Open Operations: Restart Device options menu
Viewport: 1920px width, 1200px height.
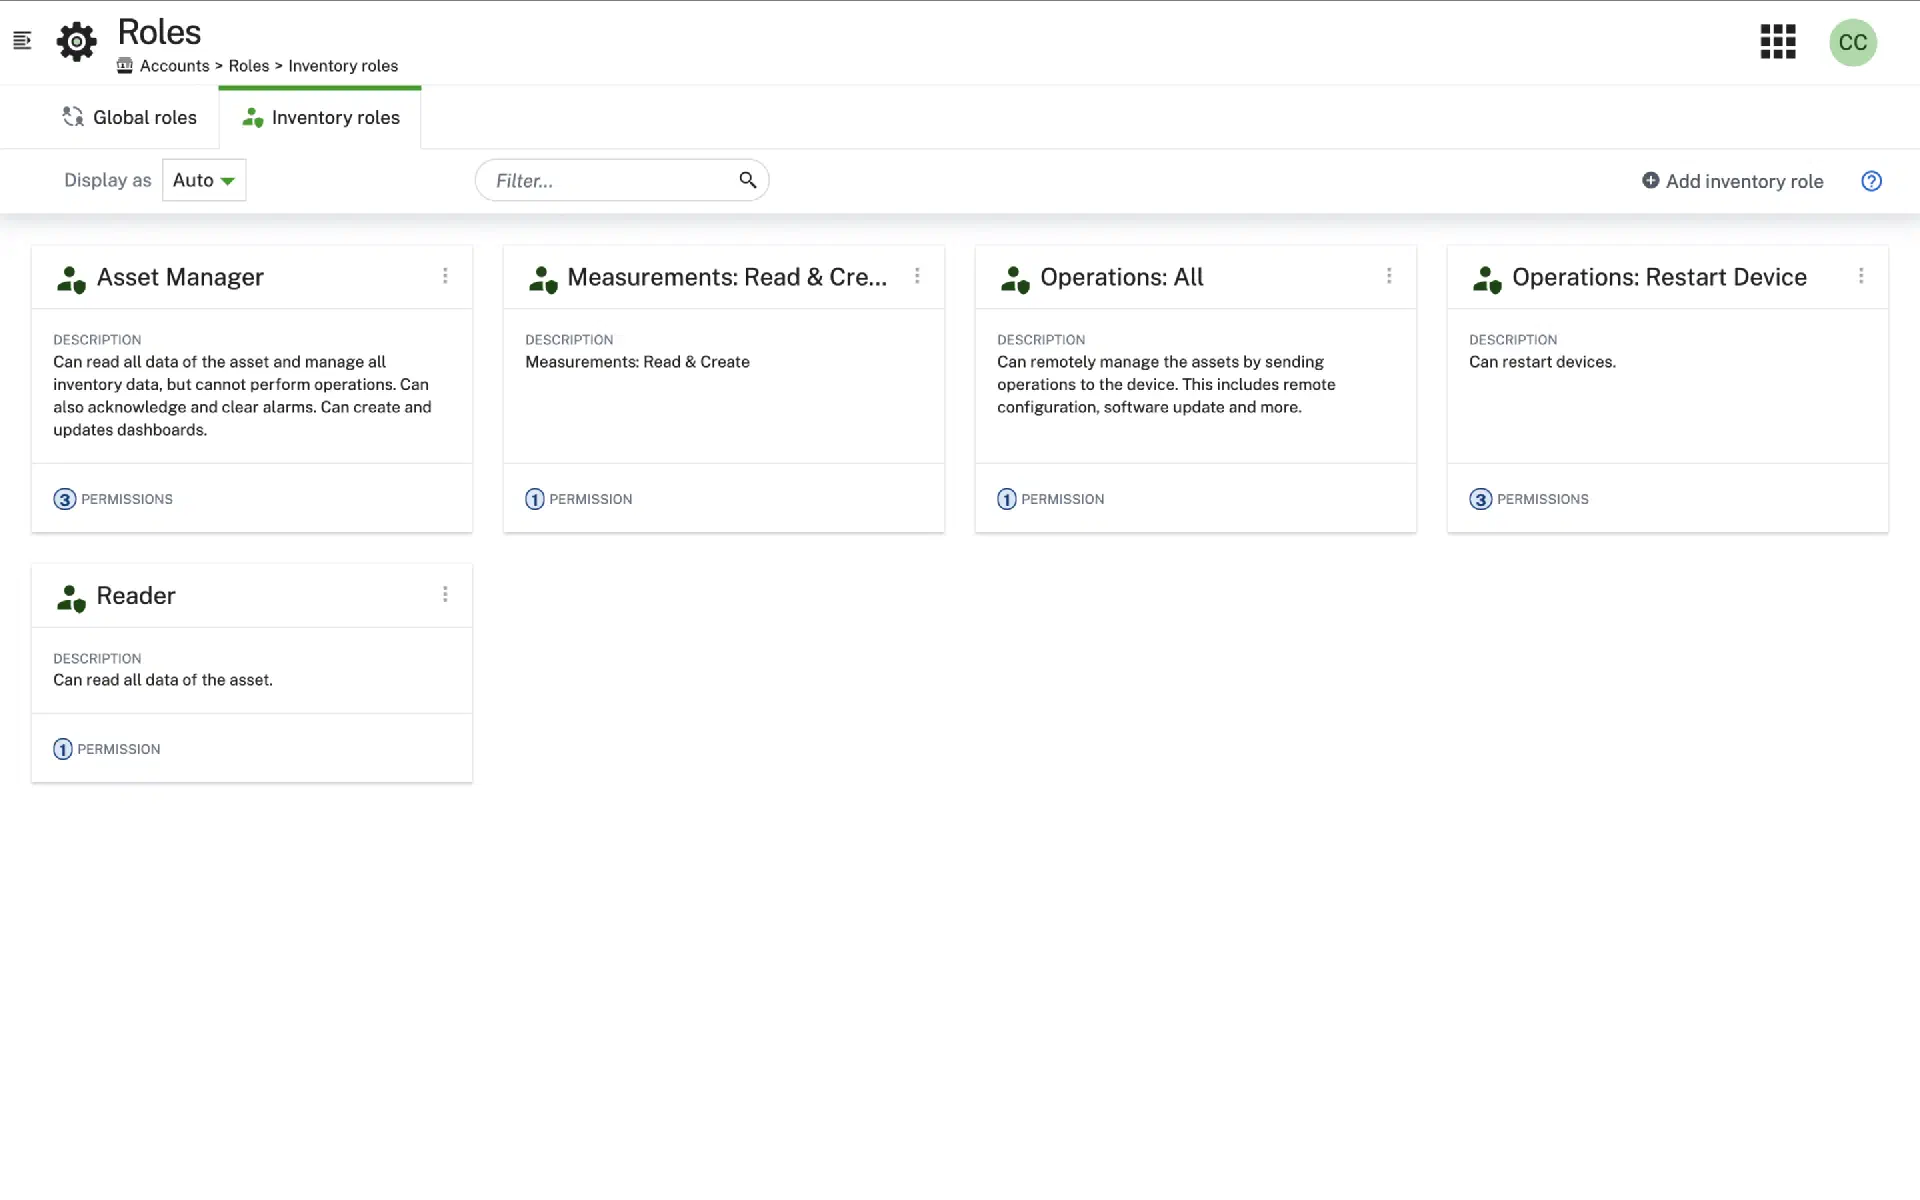pos(1861,276)
